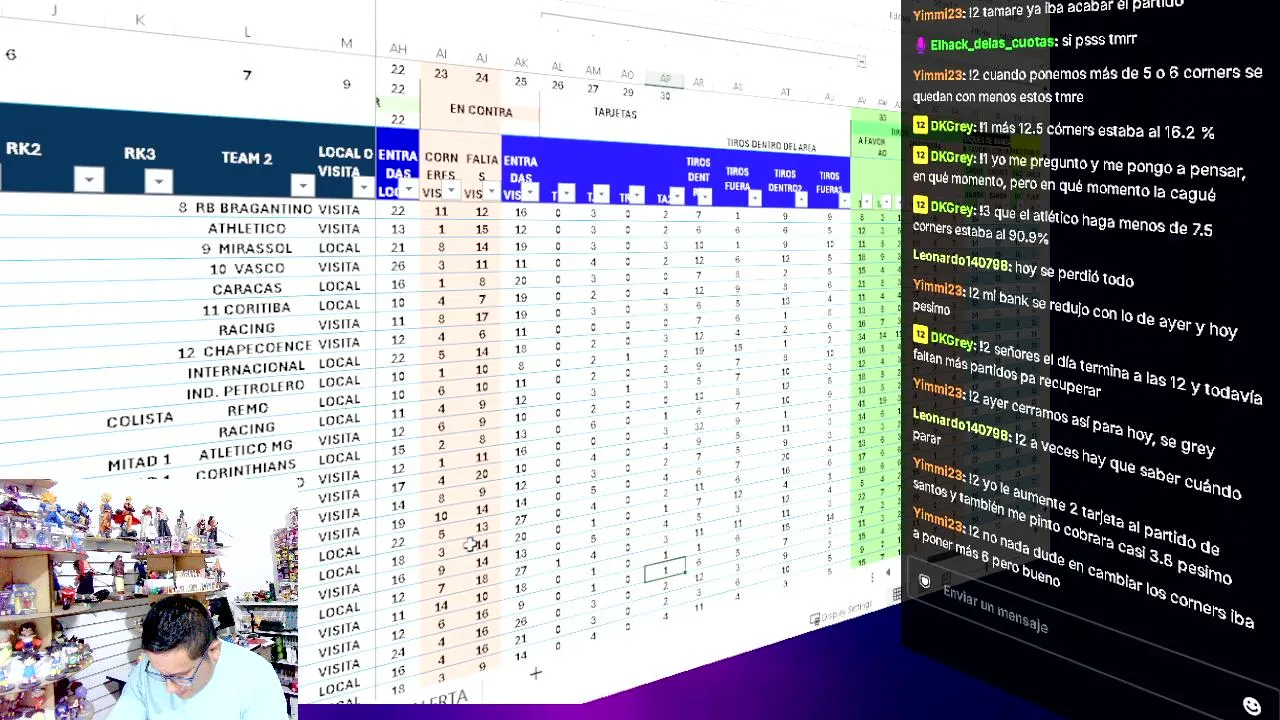Click the 'TARJETAS' header cell
This screenshot has width=1280, height=720.
coord(615,113)
